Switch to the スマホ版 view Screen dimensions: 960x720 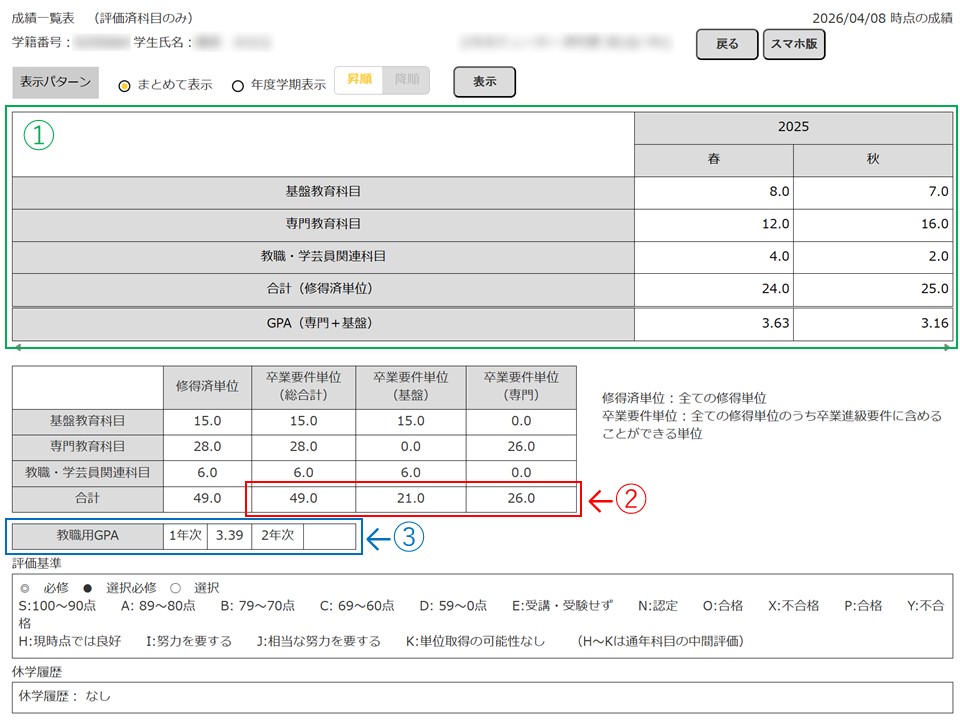(x=793, y=44)
